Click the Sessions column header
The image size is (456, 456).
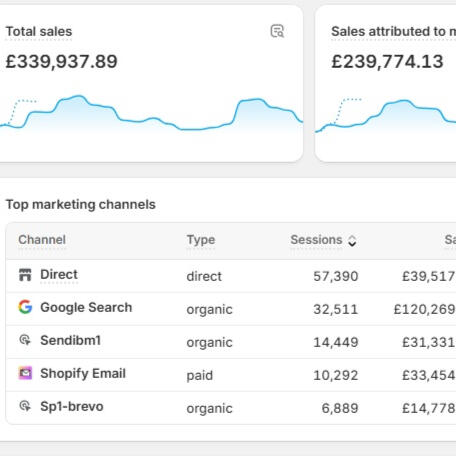click(316, 240)
